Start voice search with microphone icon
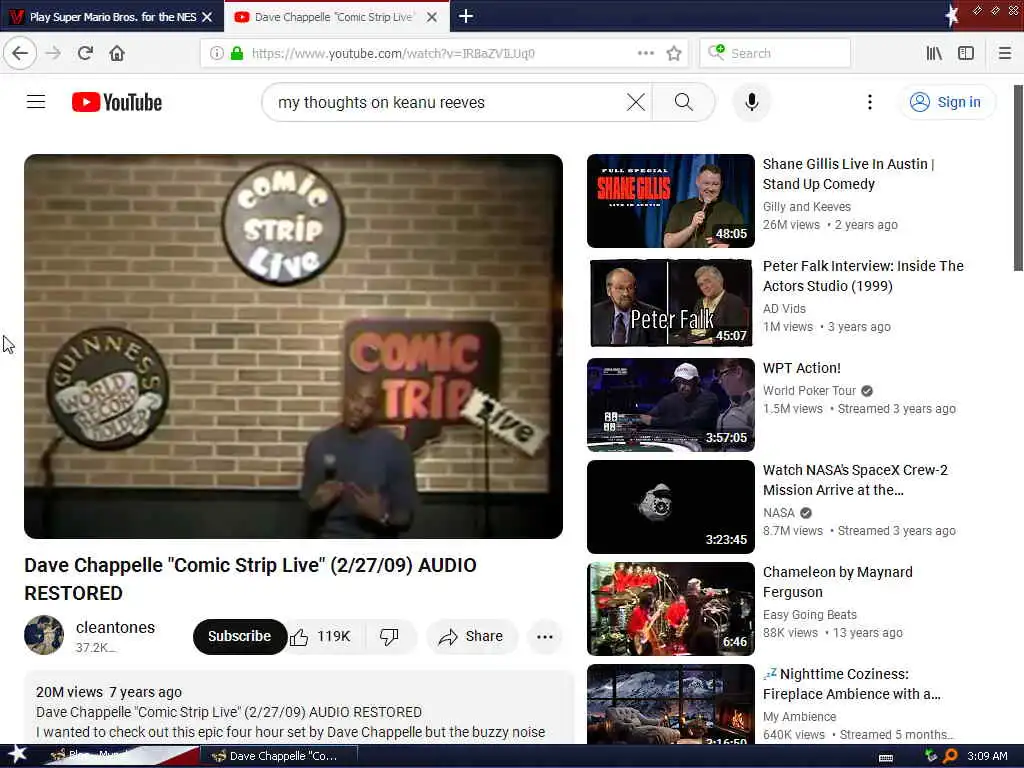Image resolution: width=1024 pixels, height=768 pixels. point(752,102)
